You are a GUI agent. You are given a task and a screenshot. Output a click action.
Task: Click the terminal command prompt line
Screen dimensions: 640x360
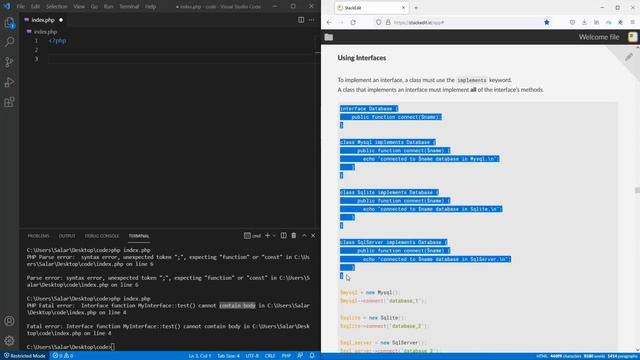point(70,347)
